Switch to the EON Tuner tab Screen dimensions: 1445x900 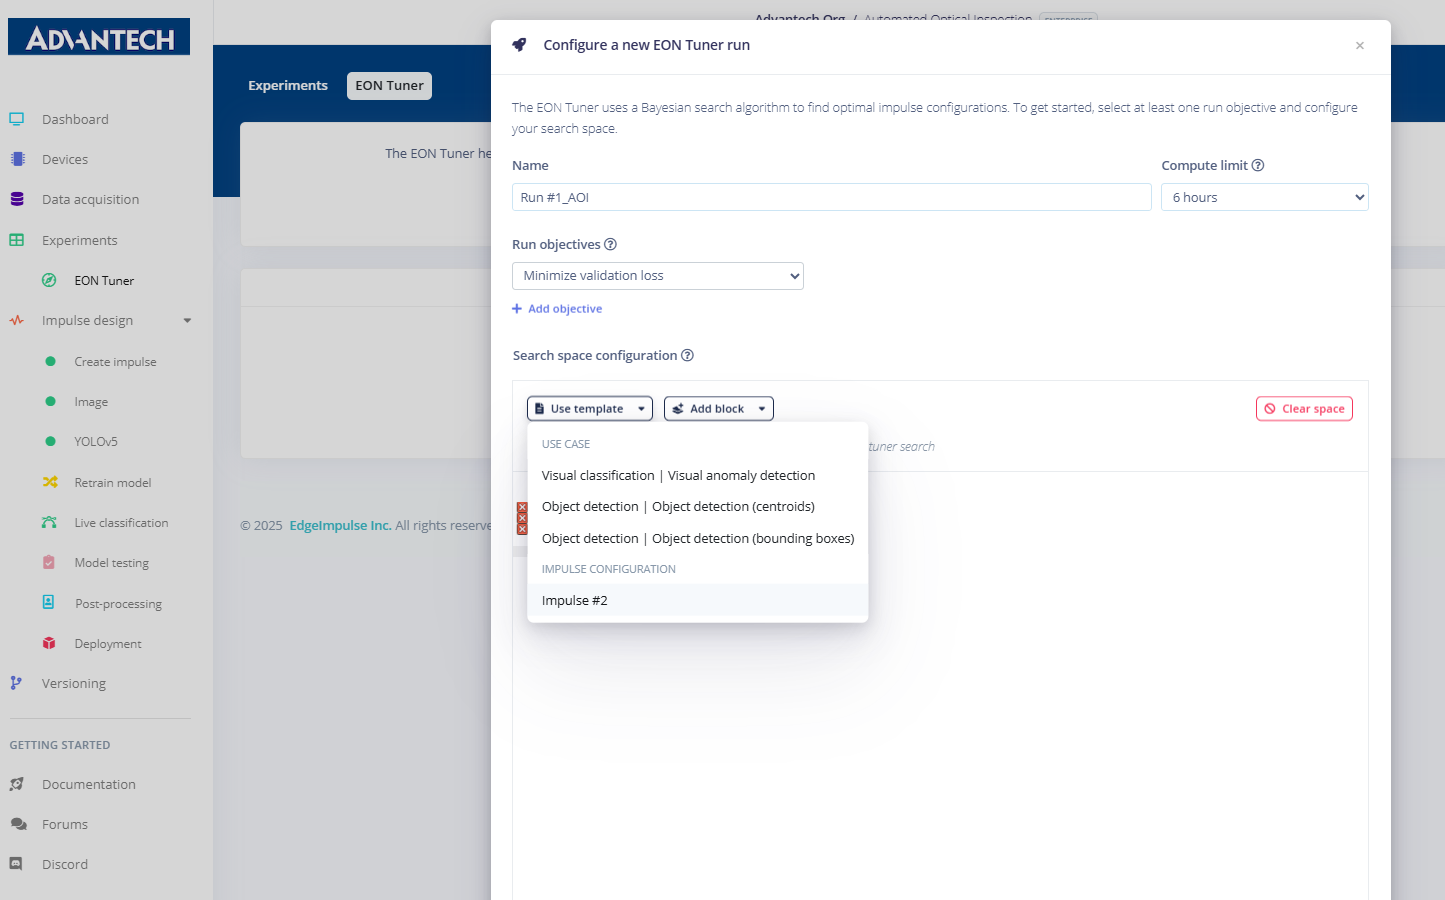click(389, 86)
